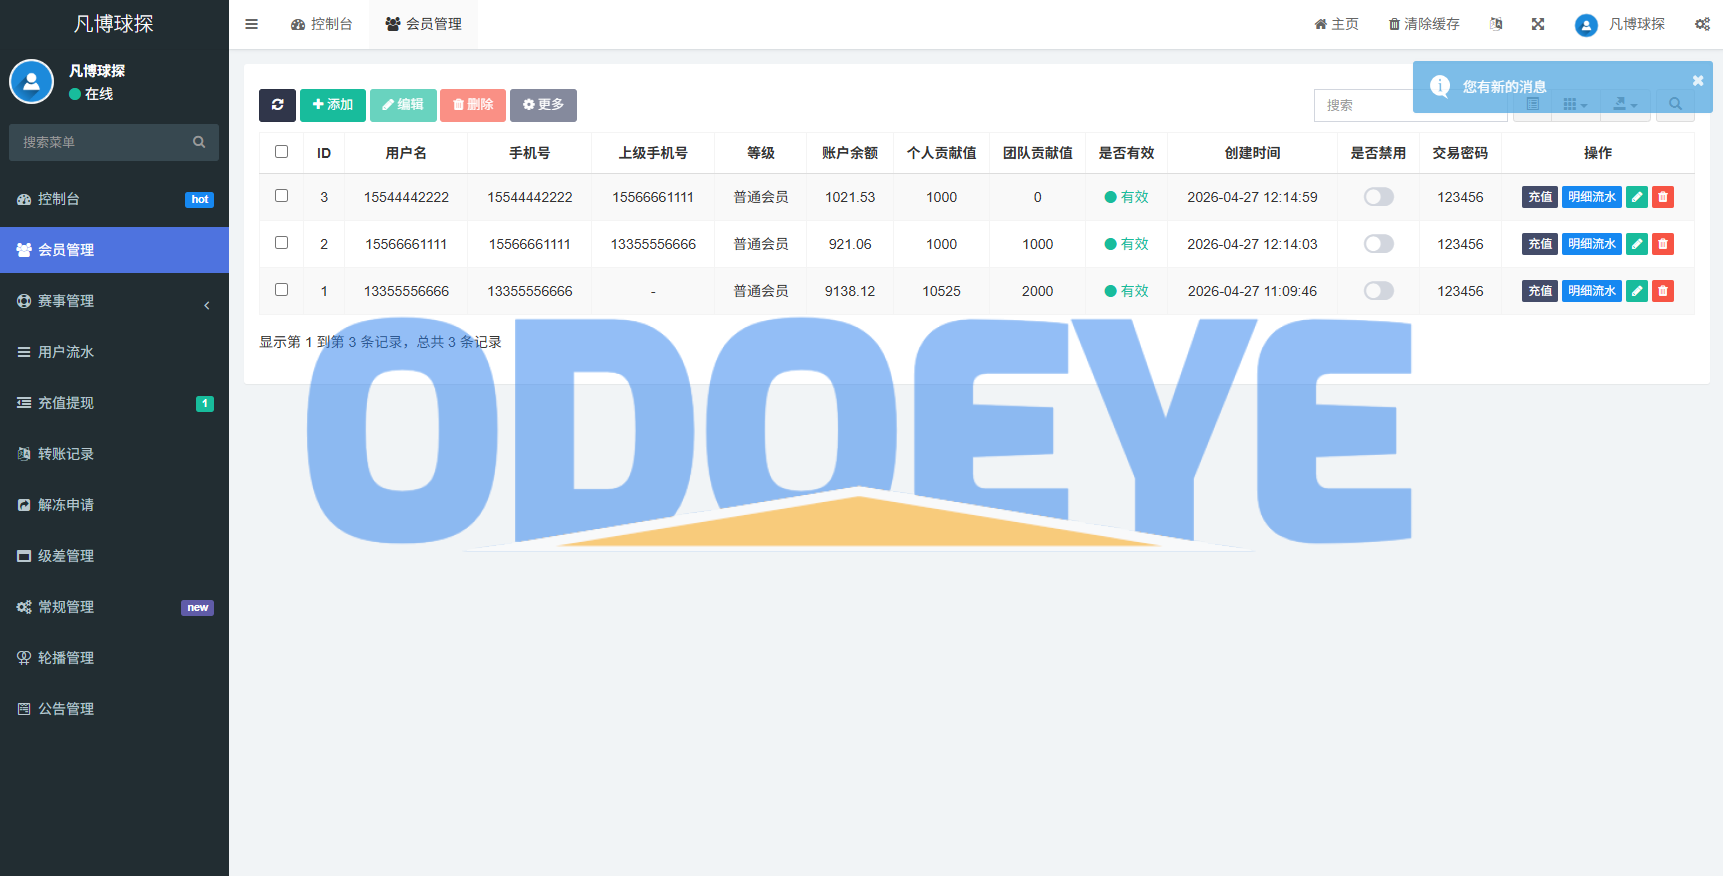Click the refresh table button

[x=277, y=105]
